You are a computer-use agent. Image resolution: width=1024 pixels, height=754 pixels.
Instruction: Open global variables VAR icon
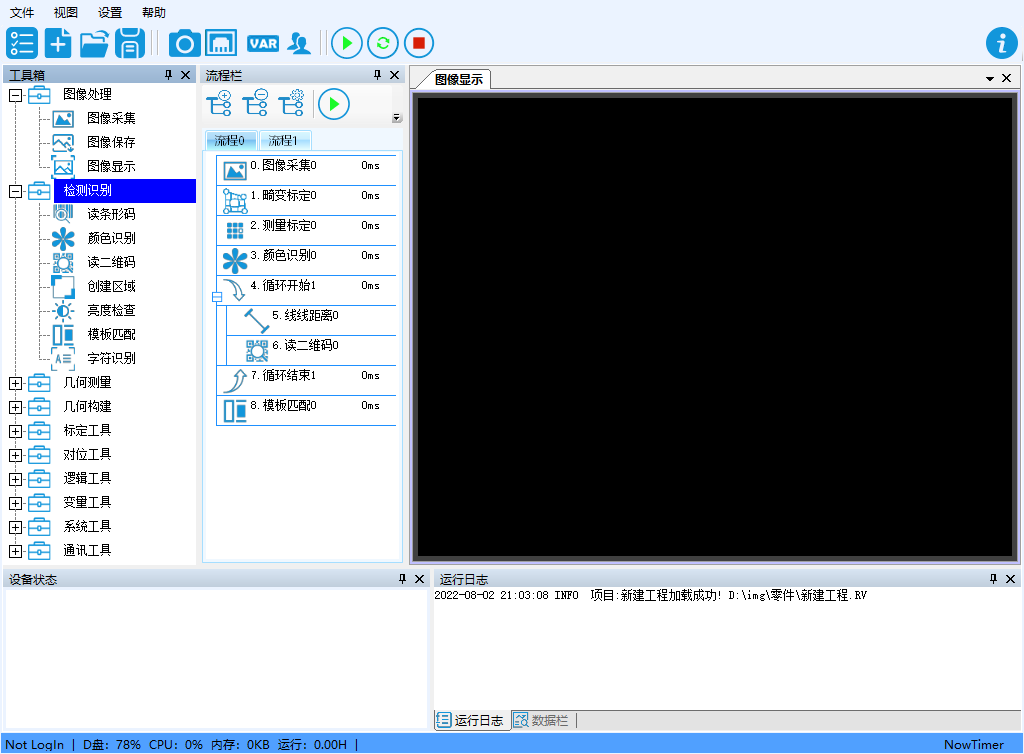click(x=263, y=44)
